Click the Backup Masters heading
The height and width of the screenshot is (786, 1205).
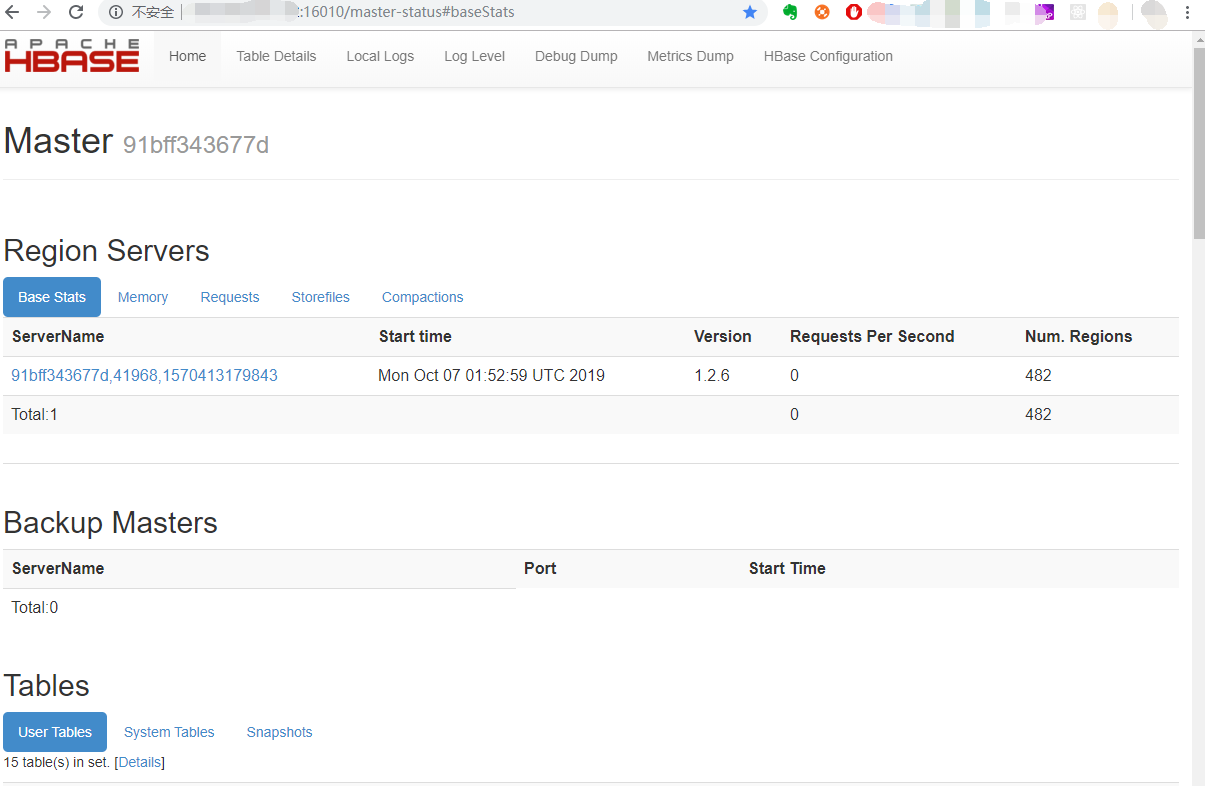click(111, 523)
